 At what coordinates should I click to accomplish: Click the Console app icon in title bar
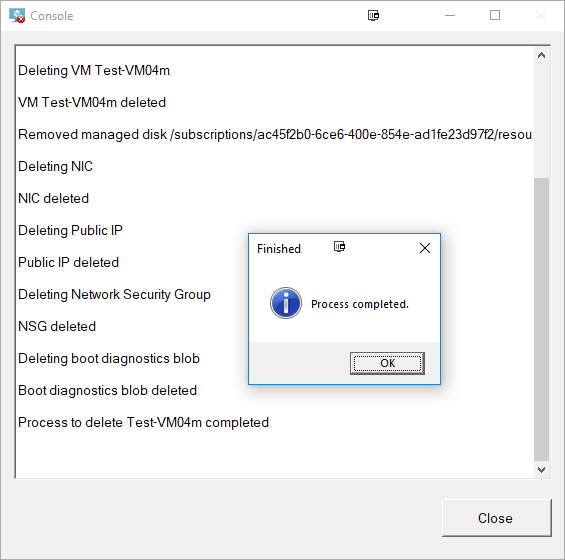[x=17, y=15]
